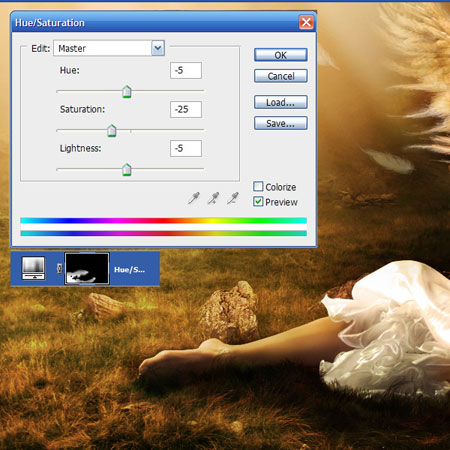Click OK to apply Hue/Saturation
This screenshot has height=450, width=450.
(x=281, y=55)
